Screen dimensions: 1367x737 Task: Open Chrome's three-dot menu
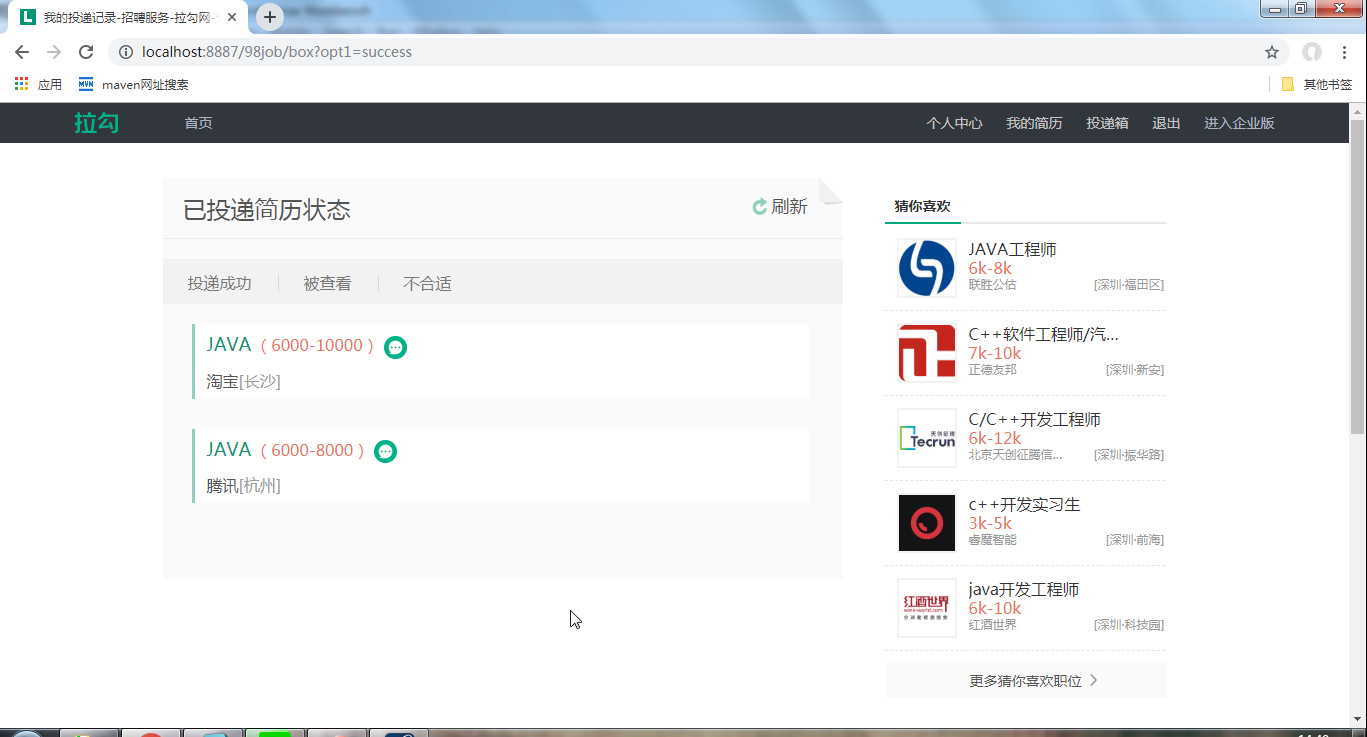(1344, 52)
